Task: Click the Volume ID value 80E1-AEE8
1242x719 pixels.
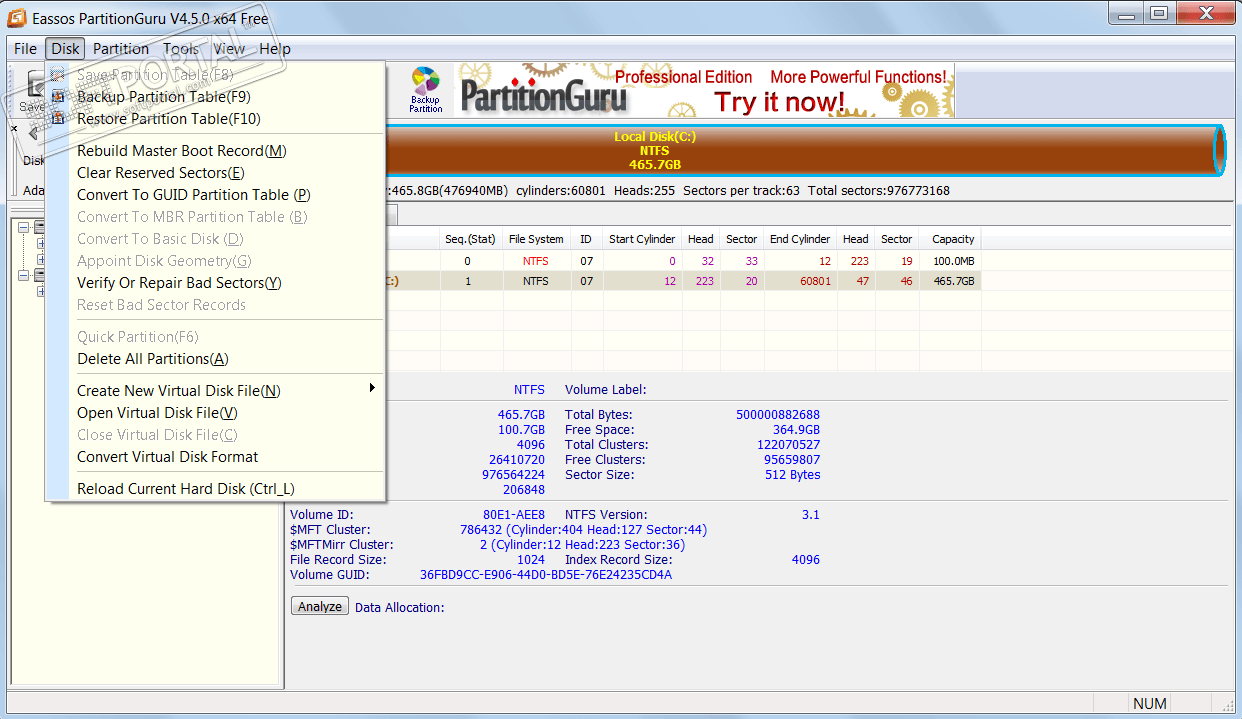Action: (514, 515)
